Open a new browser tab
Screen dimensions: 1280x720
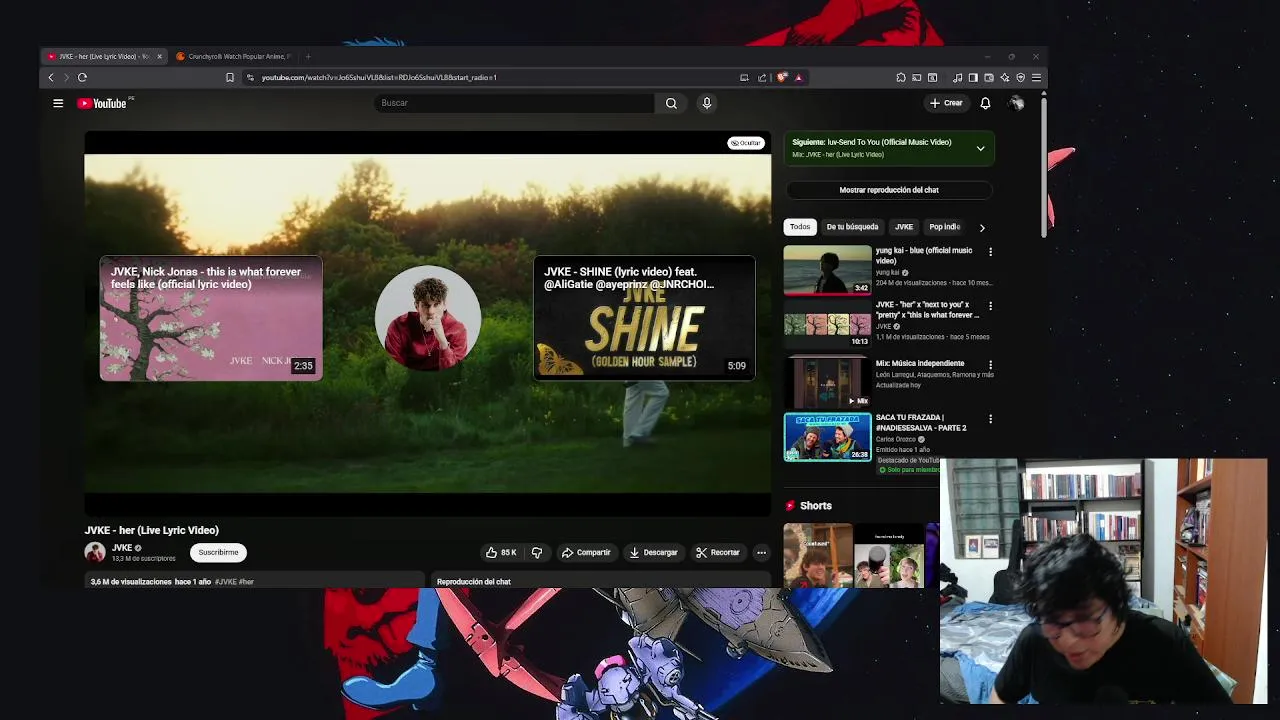click(308, 56)
